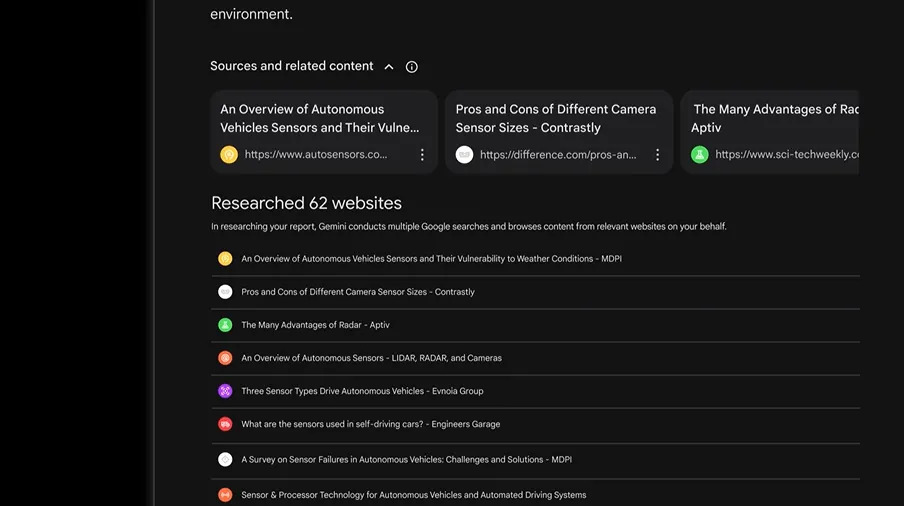Open Weather Conditions MDPI list entry
904x506 pixels.
431,259
